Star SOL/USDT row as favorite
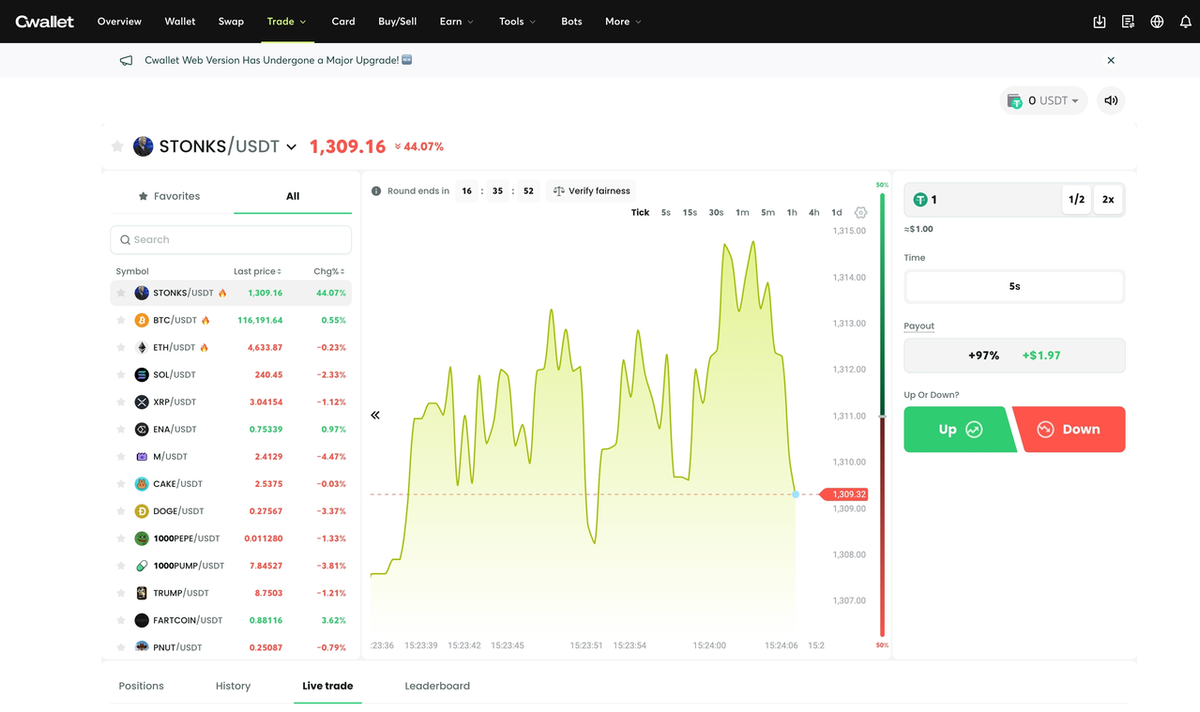The width and height of the screenshot is (1200, 712). click(121, 375)
